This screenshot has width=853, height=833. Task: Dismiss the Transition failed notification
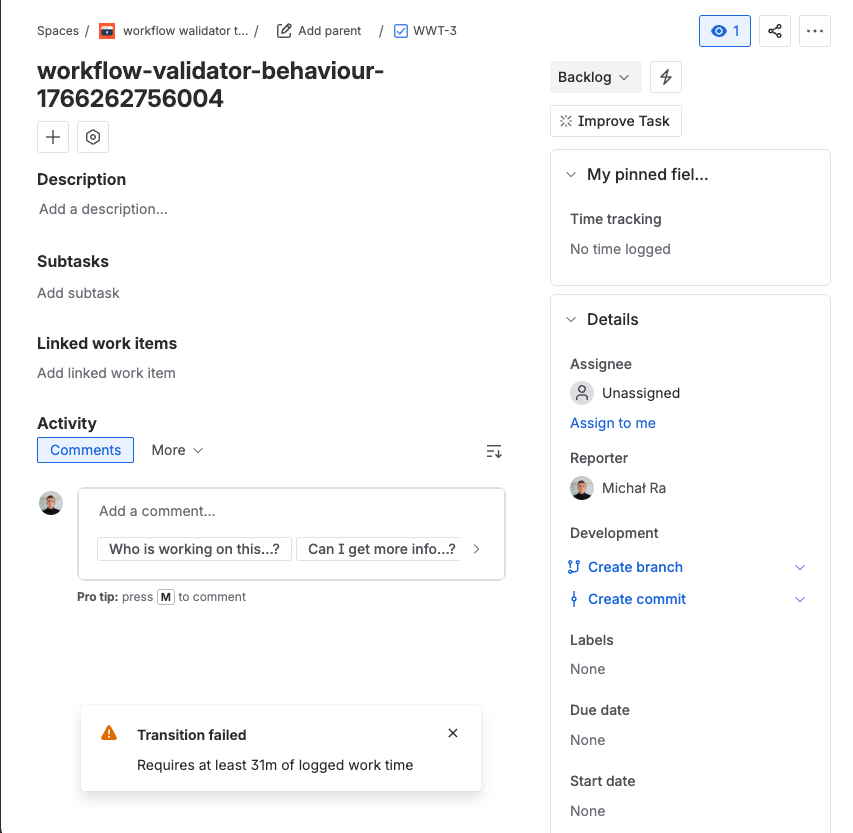(453, 733)
